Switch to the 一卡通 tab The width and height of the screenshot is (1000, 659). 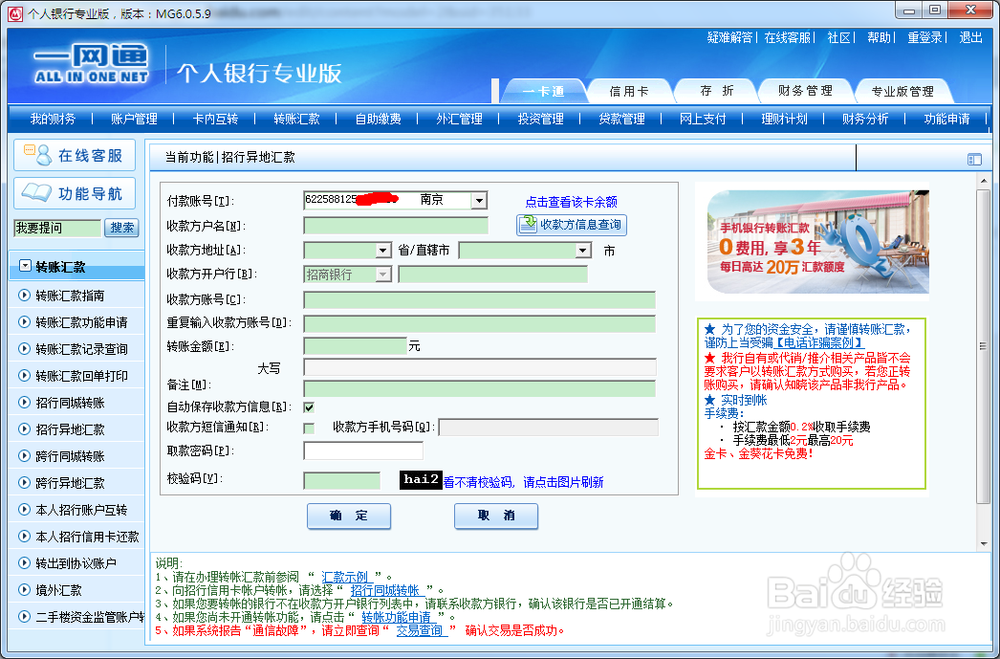(543, 91)
